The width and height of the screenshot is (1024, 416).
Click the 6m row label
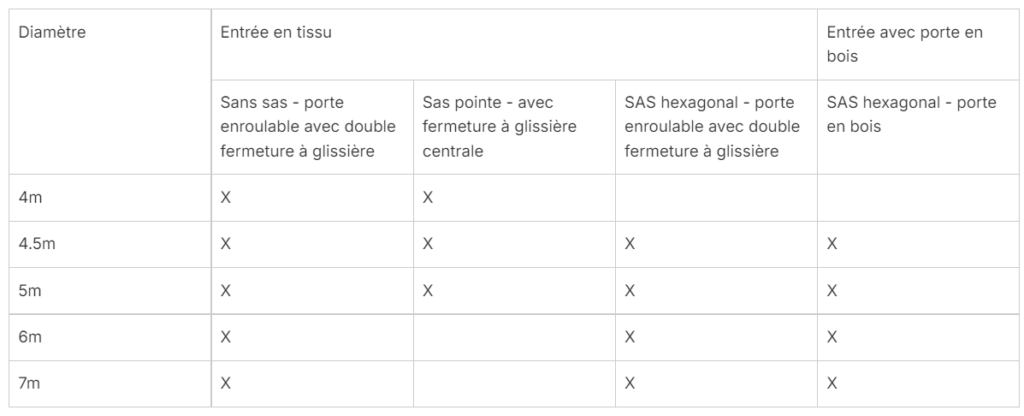(31, 338)
